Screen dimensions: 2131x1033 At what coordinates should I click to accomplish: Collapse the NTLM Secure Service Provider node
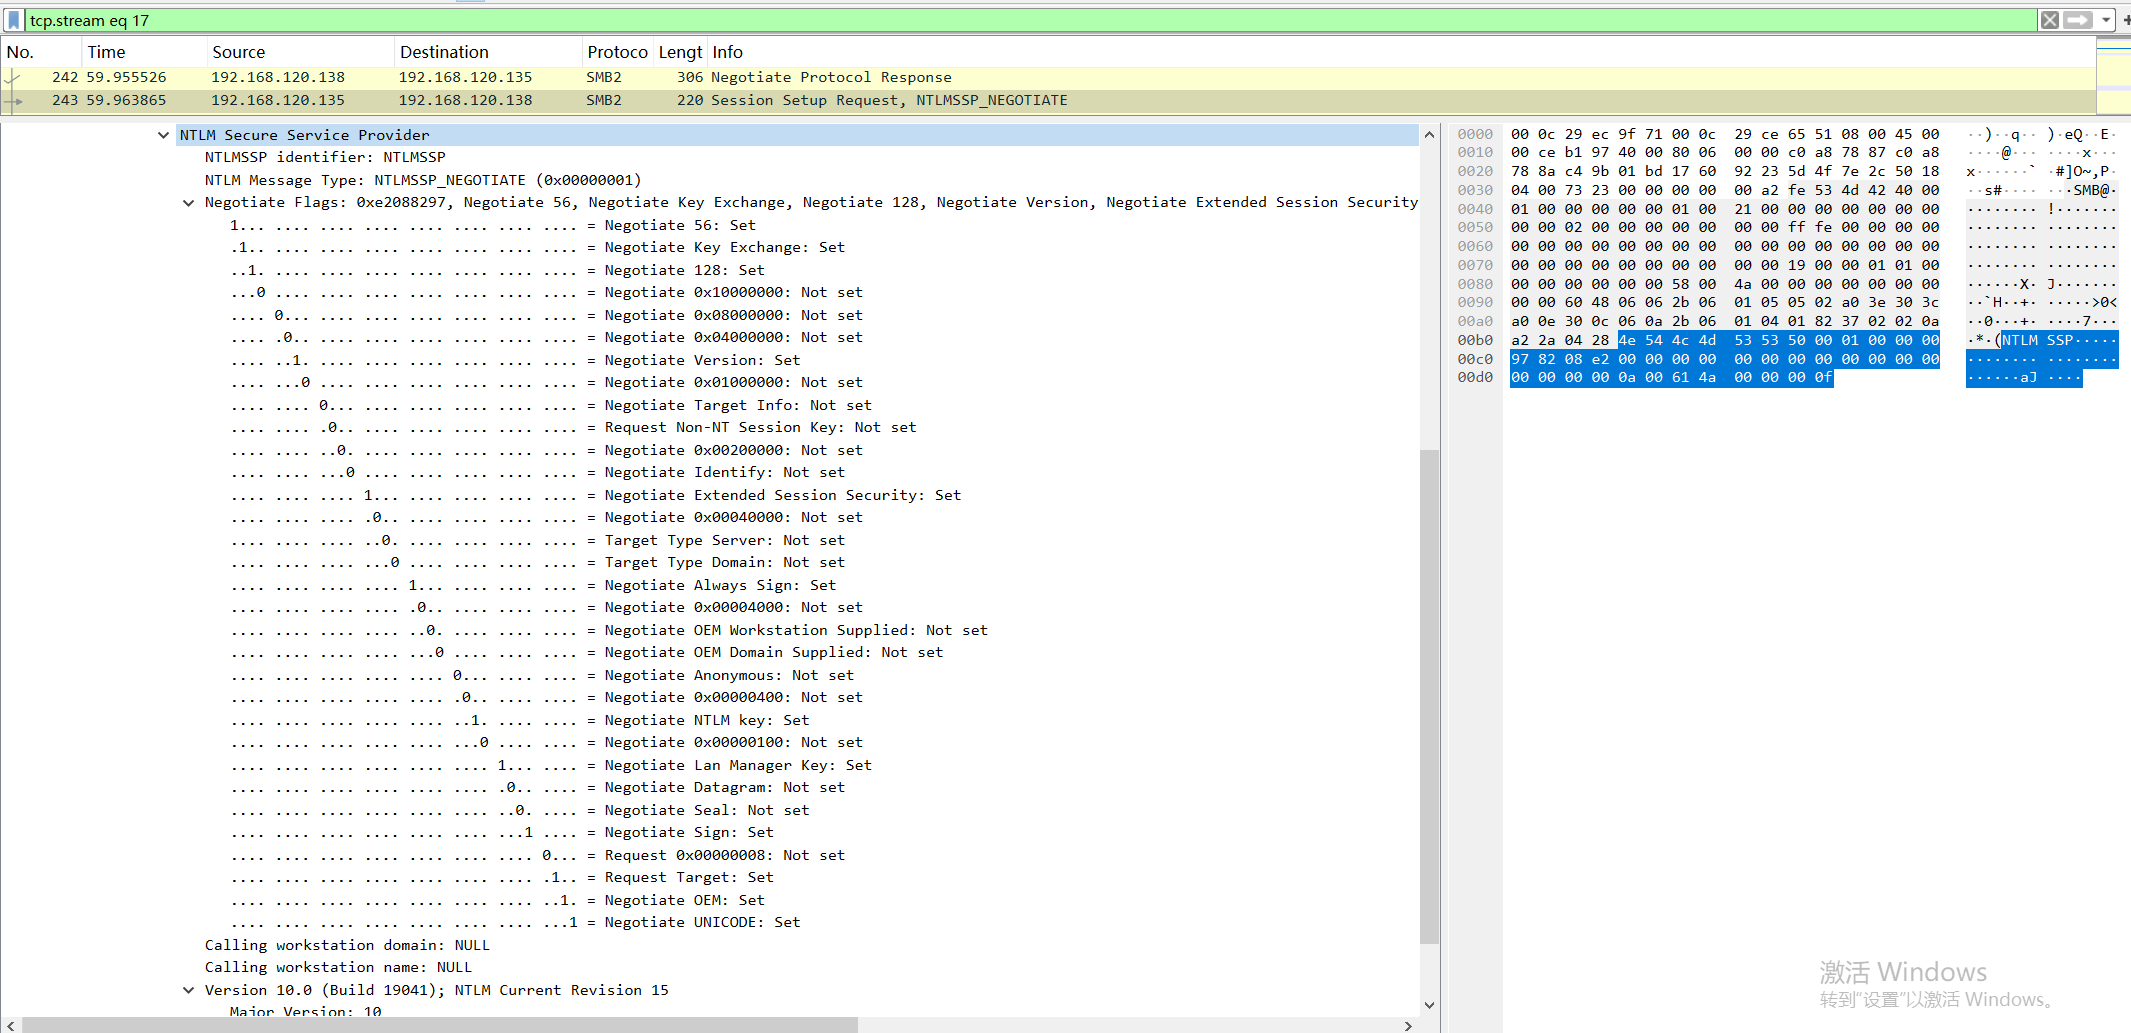point(163,135)
